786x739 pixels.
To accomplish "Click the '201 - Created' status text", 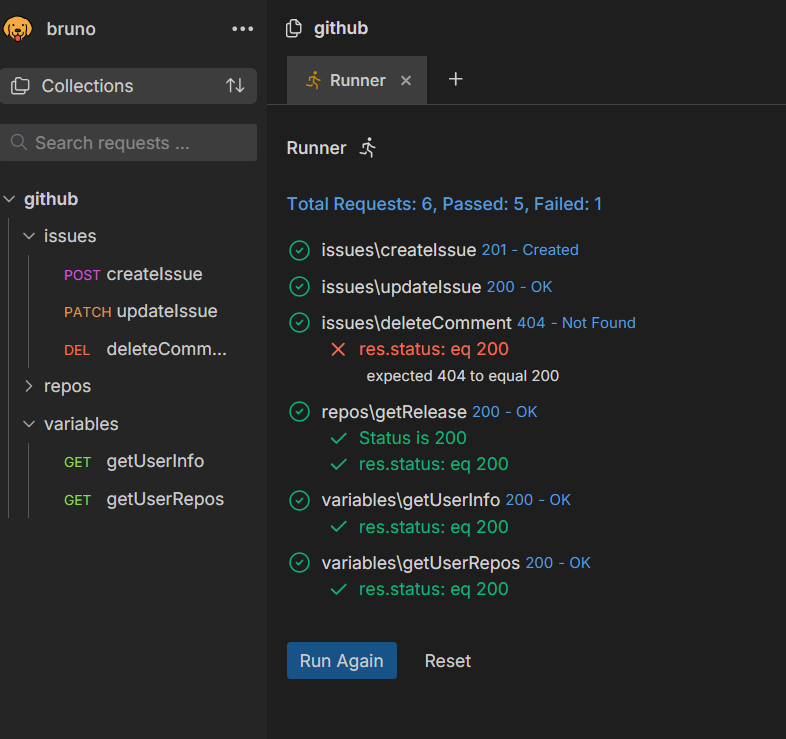I will point(530,250).
